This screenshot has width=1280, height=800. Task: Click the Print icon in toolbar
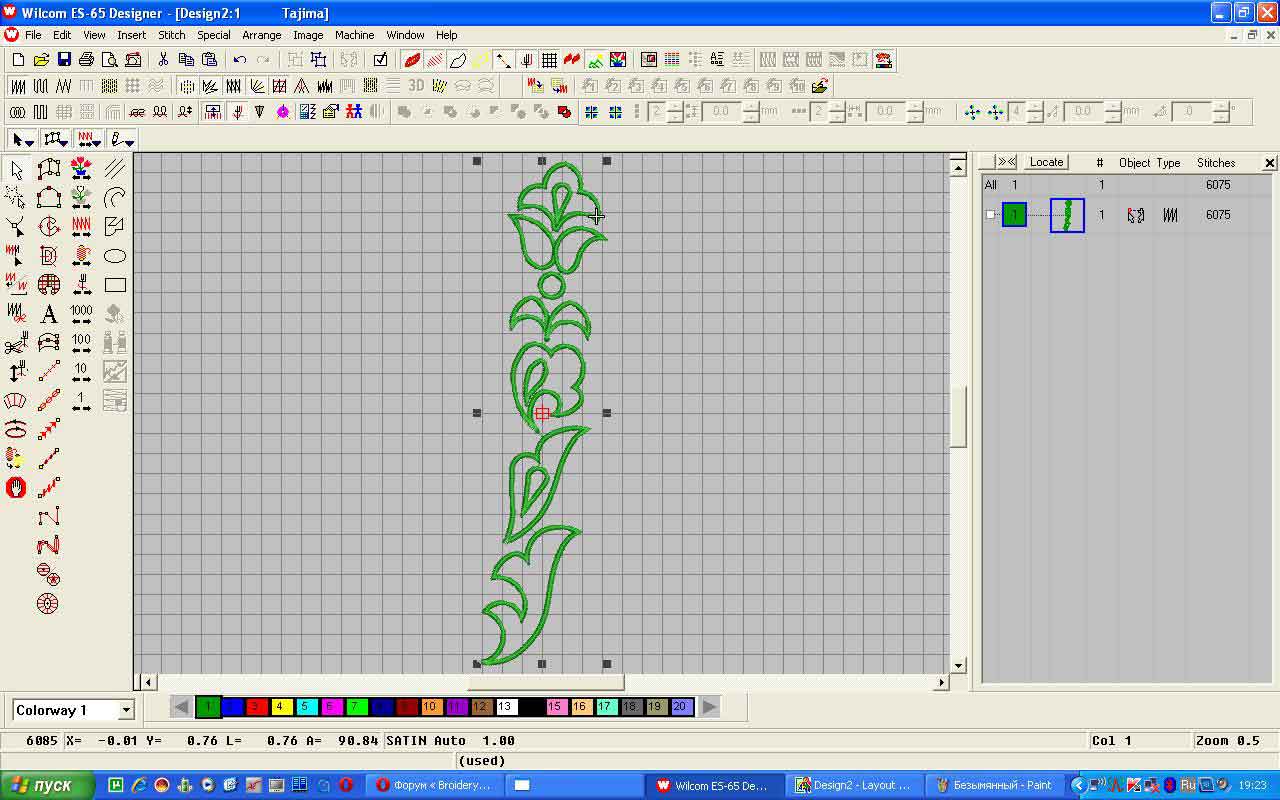(x=87, y=60)
